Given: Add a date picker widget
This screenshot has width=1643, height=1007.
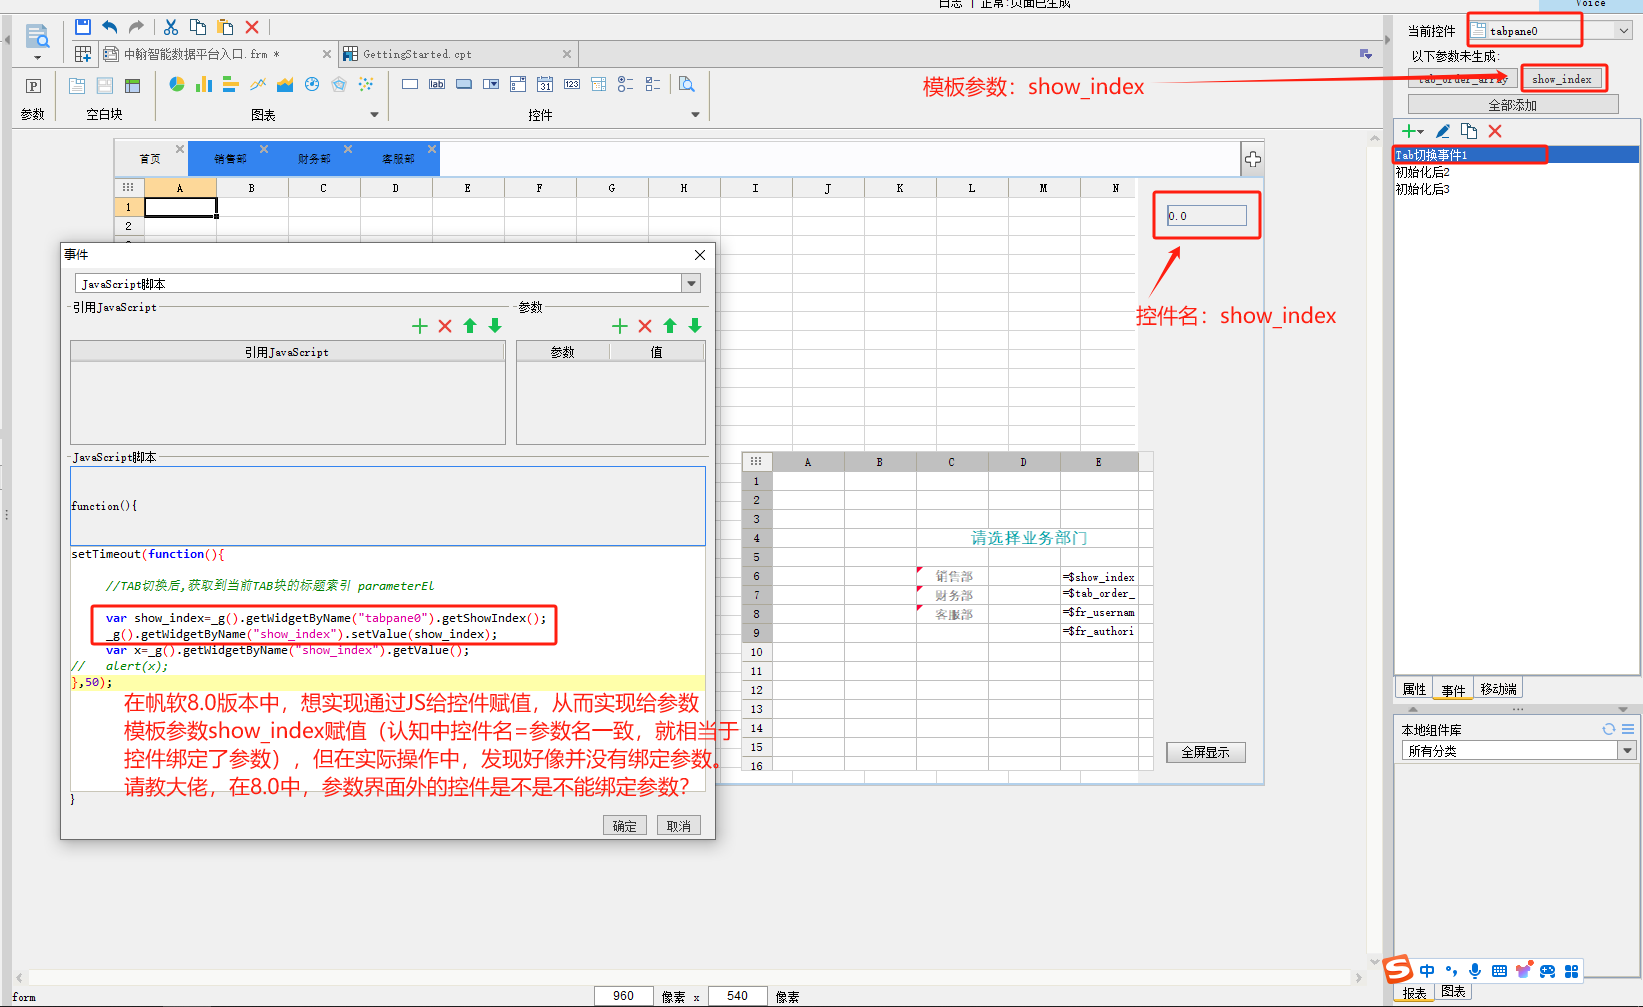Looking at the screenshot, I should tap(545, 85).
